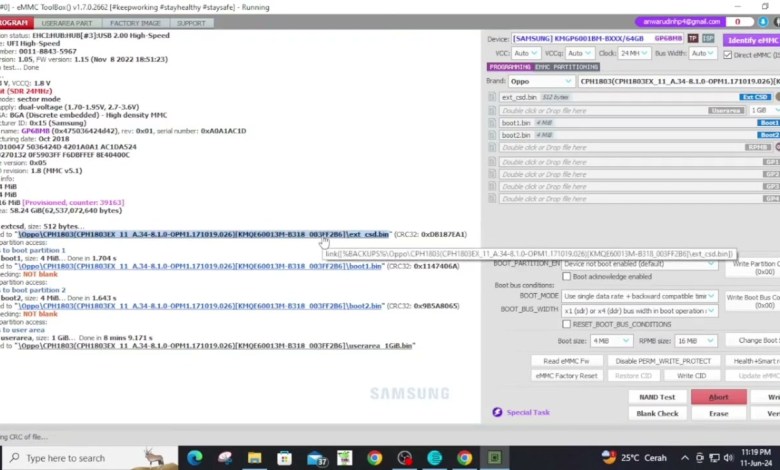This screenshot has height=470, width=780.
Task: Click the Identify eMMC button
Action: click(x=752, y=40)
